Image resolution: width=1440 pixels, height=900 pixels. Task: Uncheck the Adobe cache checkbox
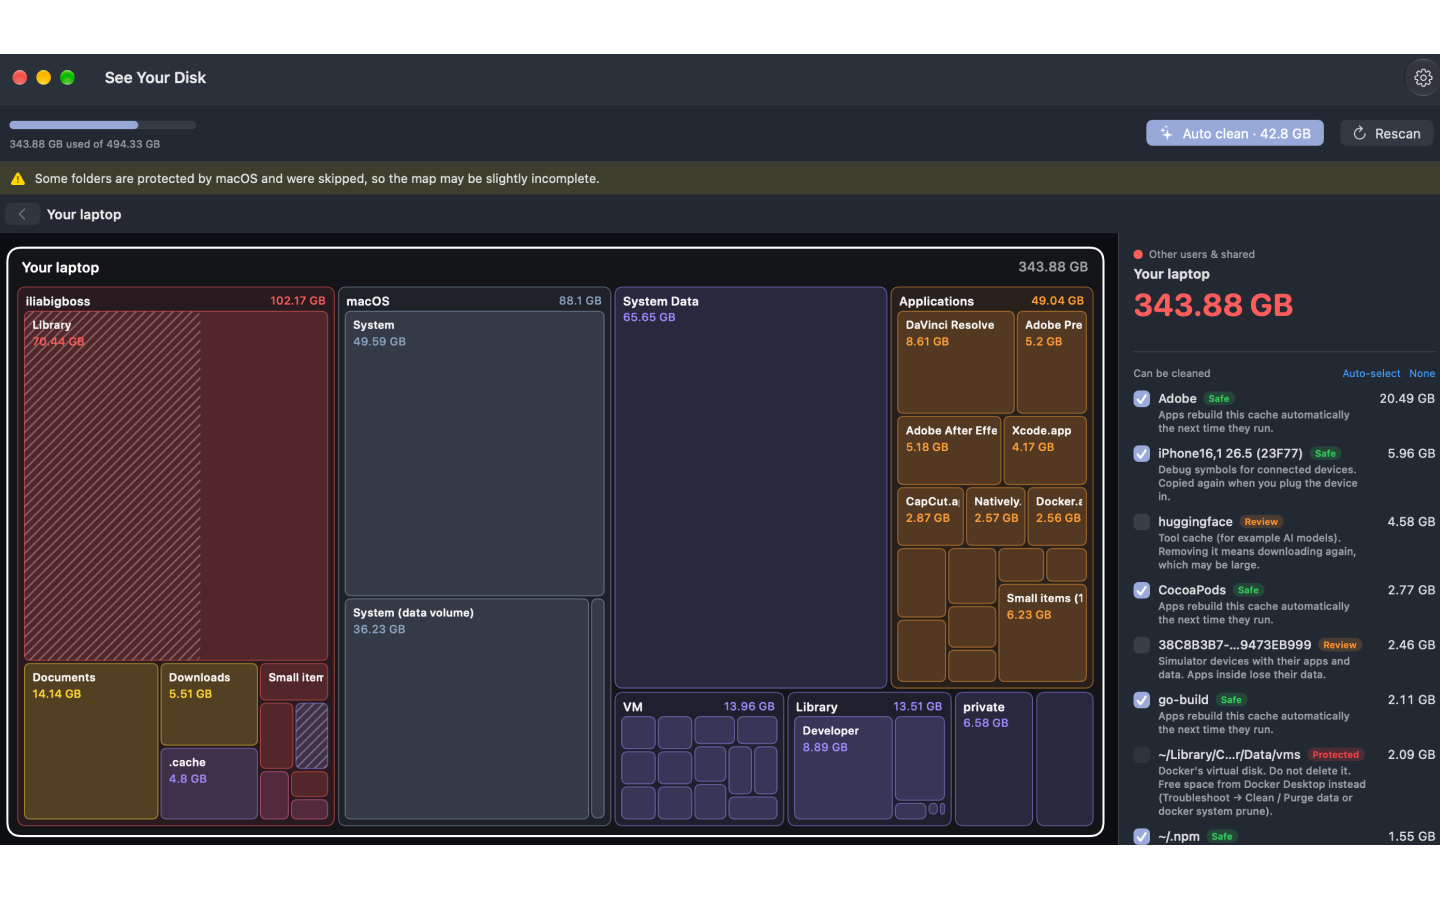pos(1141,399)
